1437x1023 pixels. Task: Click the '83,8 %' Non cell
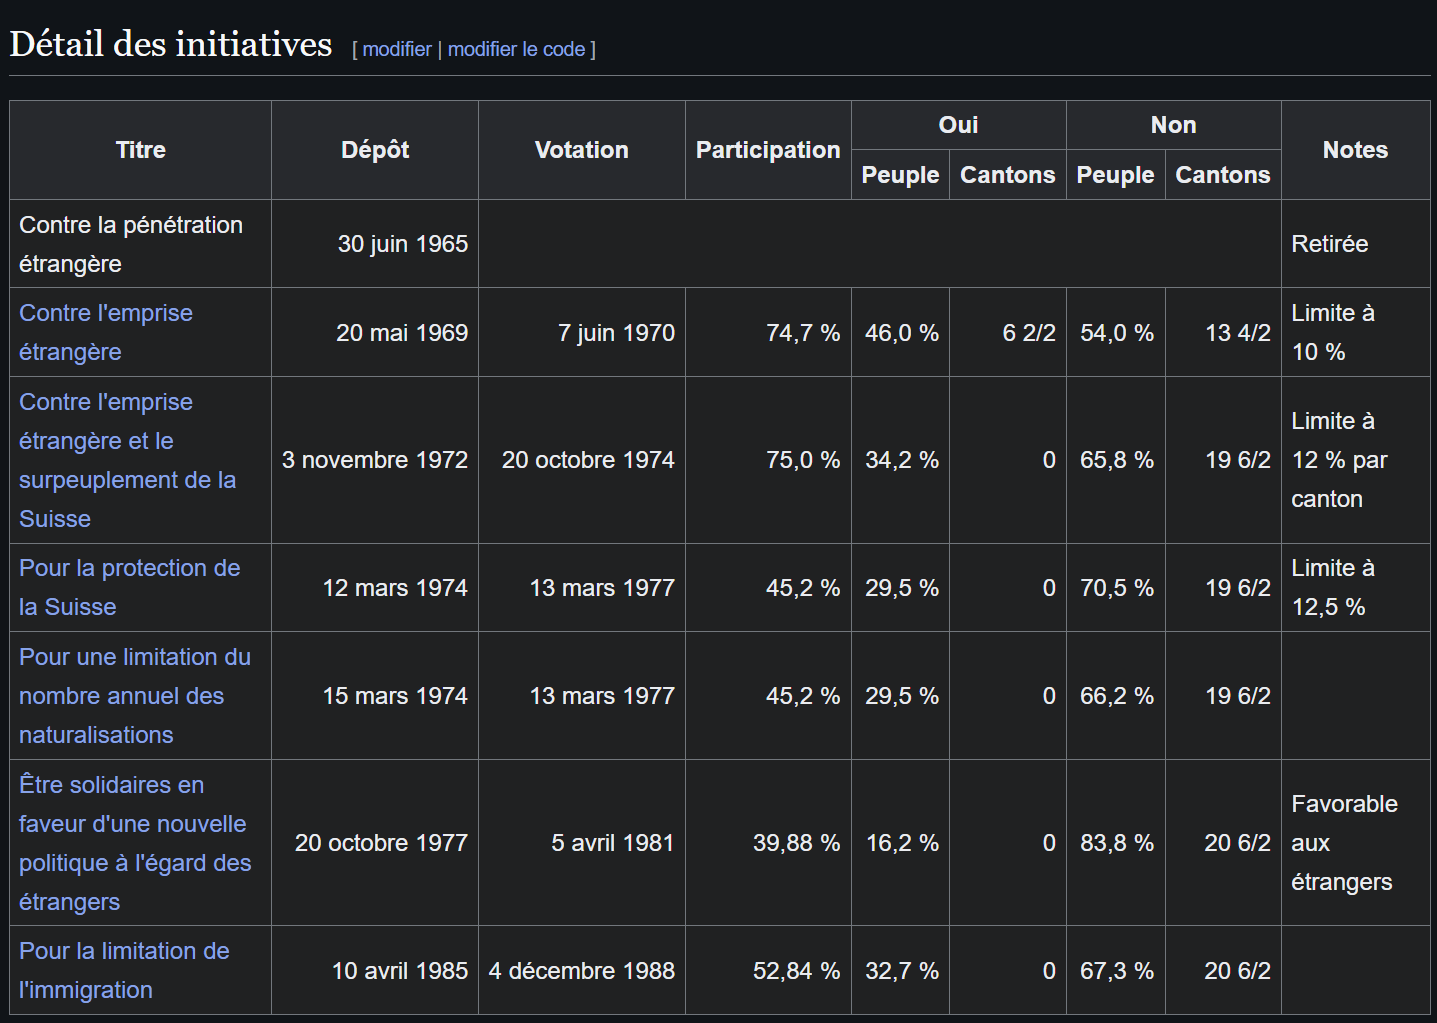(x=1116, y=843)
